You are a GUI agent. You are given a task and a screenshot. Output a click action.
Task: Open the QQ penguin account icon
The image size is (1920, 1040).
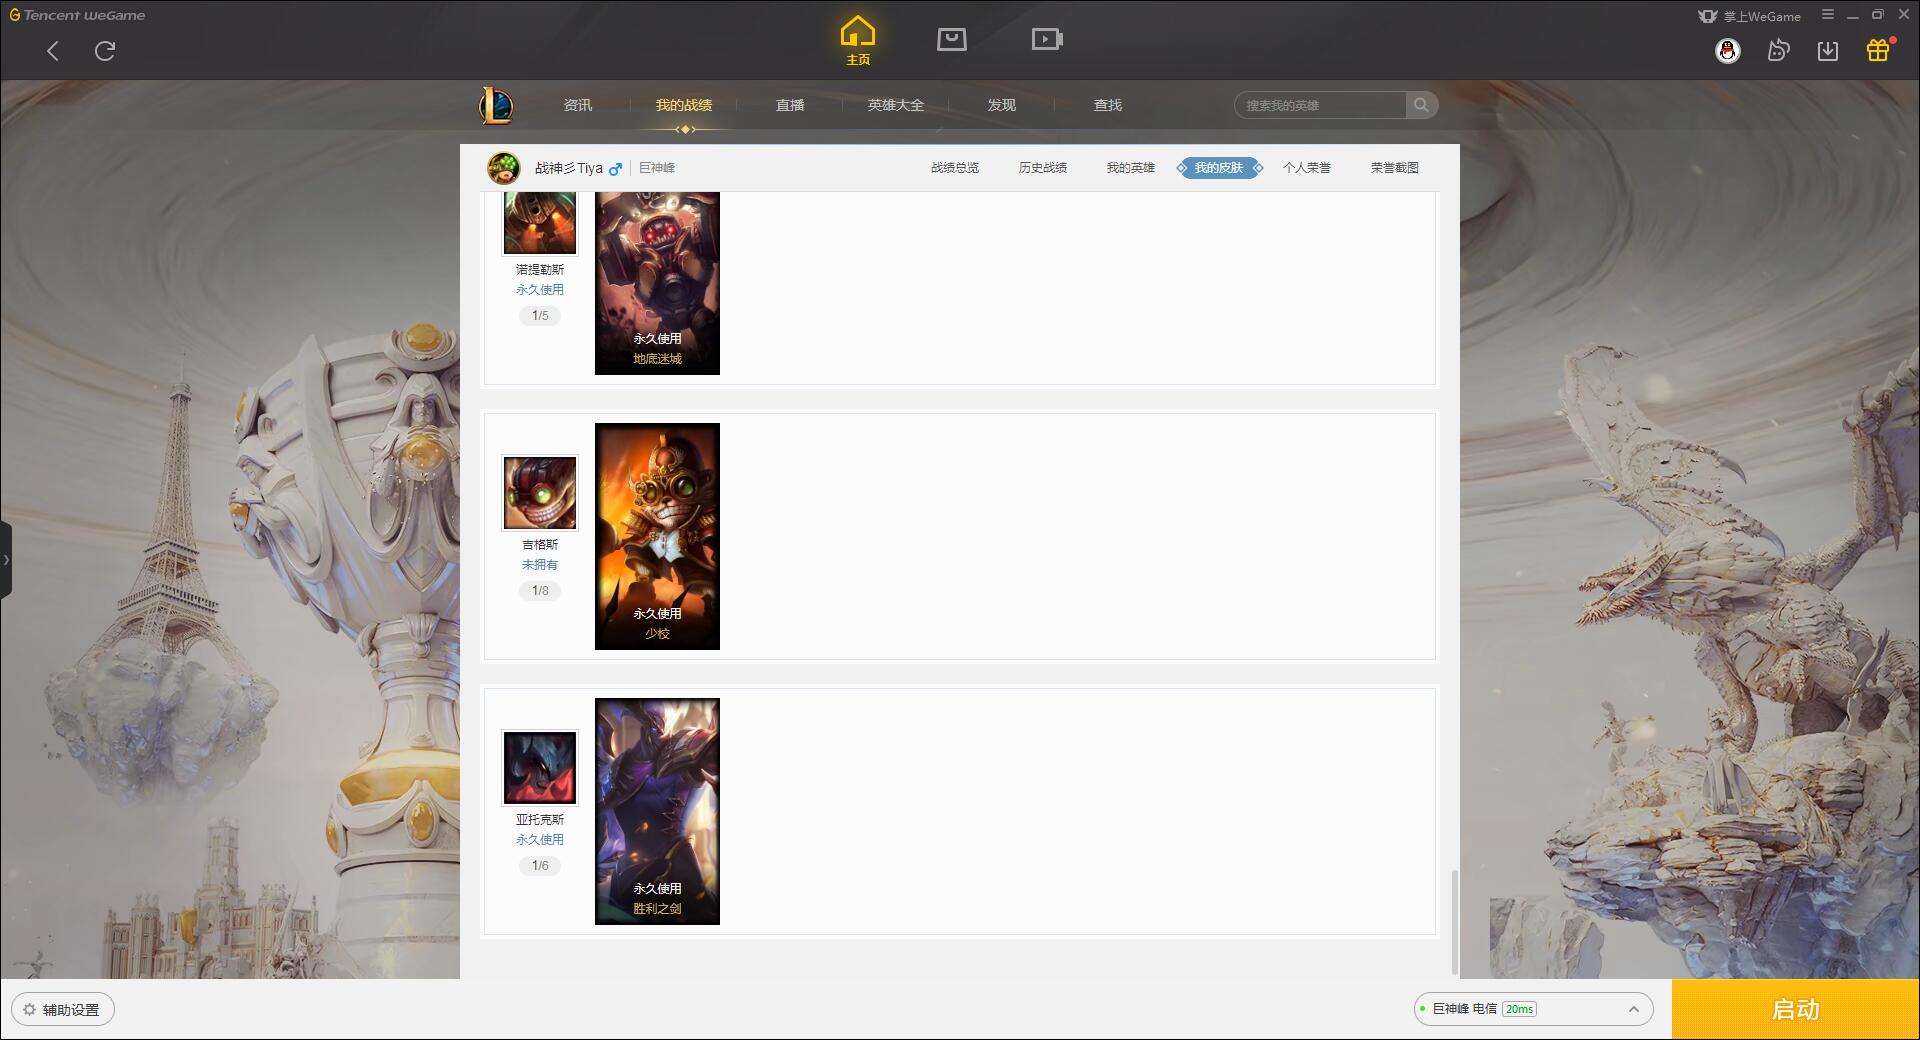pos(1727,51)
